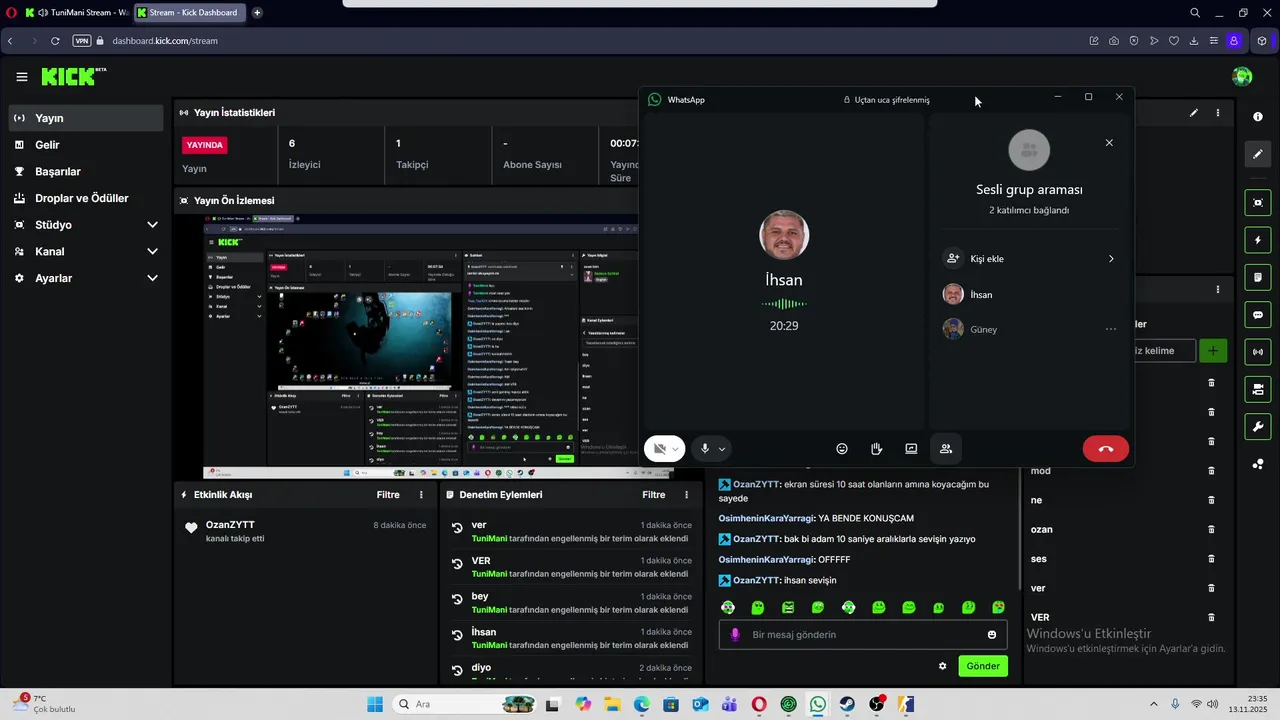Open microphone options arrow in WhatsApp call
This screenshot has height=720, width=1280.
[x=722, y=449]
